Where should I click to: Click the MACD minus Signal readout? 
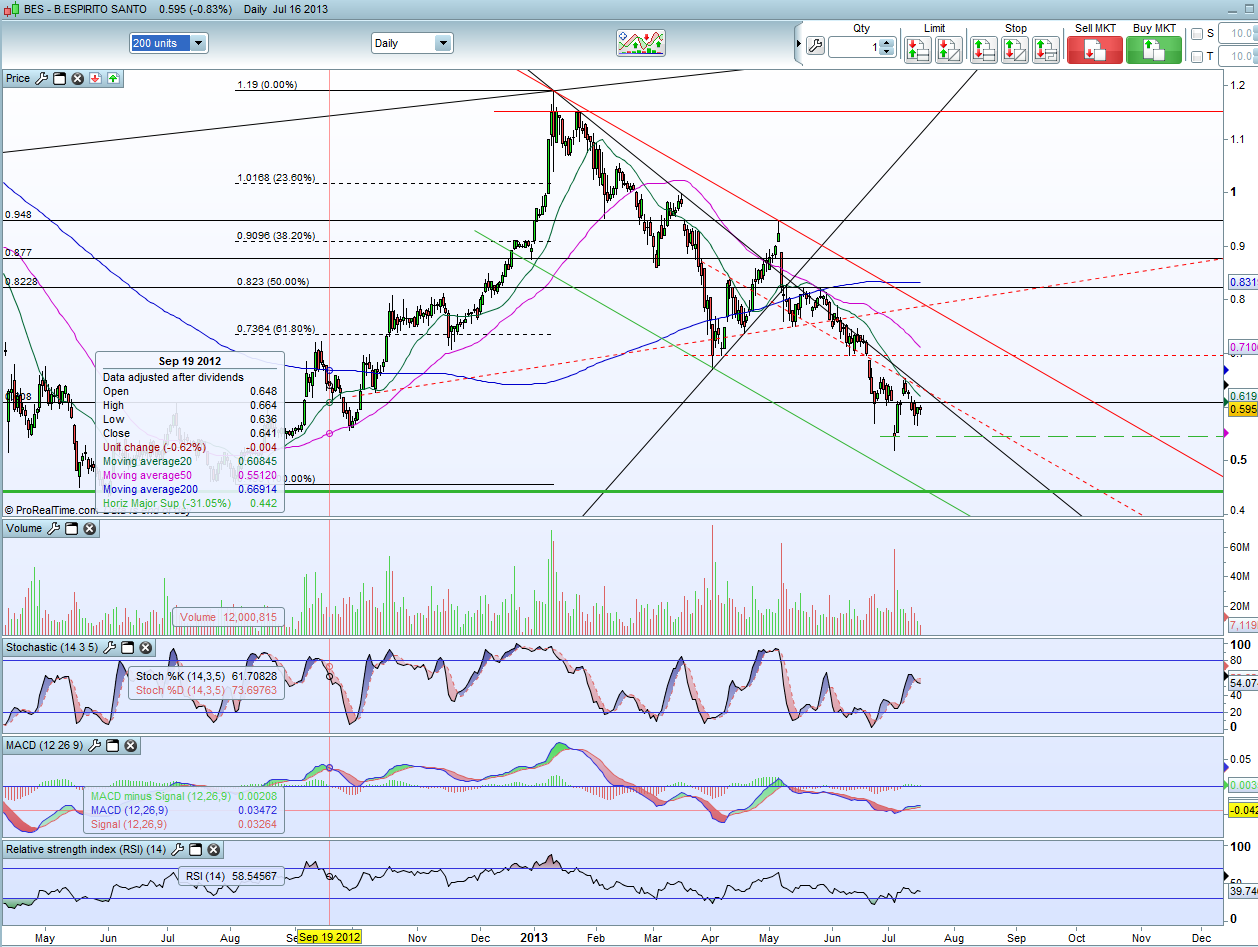click(x=184, y=795)
